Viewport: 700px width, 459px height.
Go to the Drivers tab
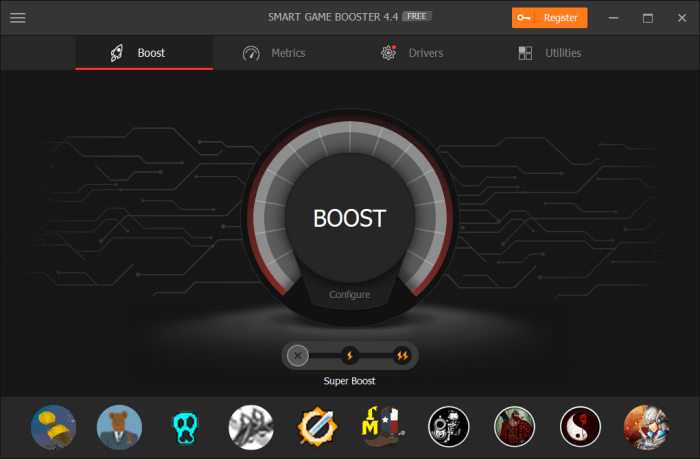coord(412,53)
